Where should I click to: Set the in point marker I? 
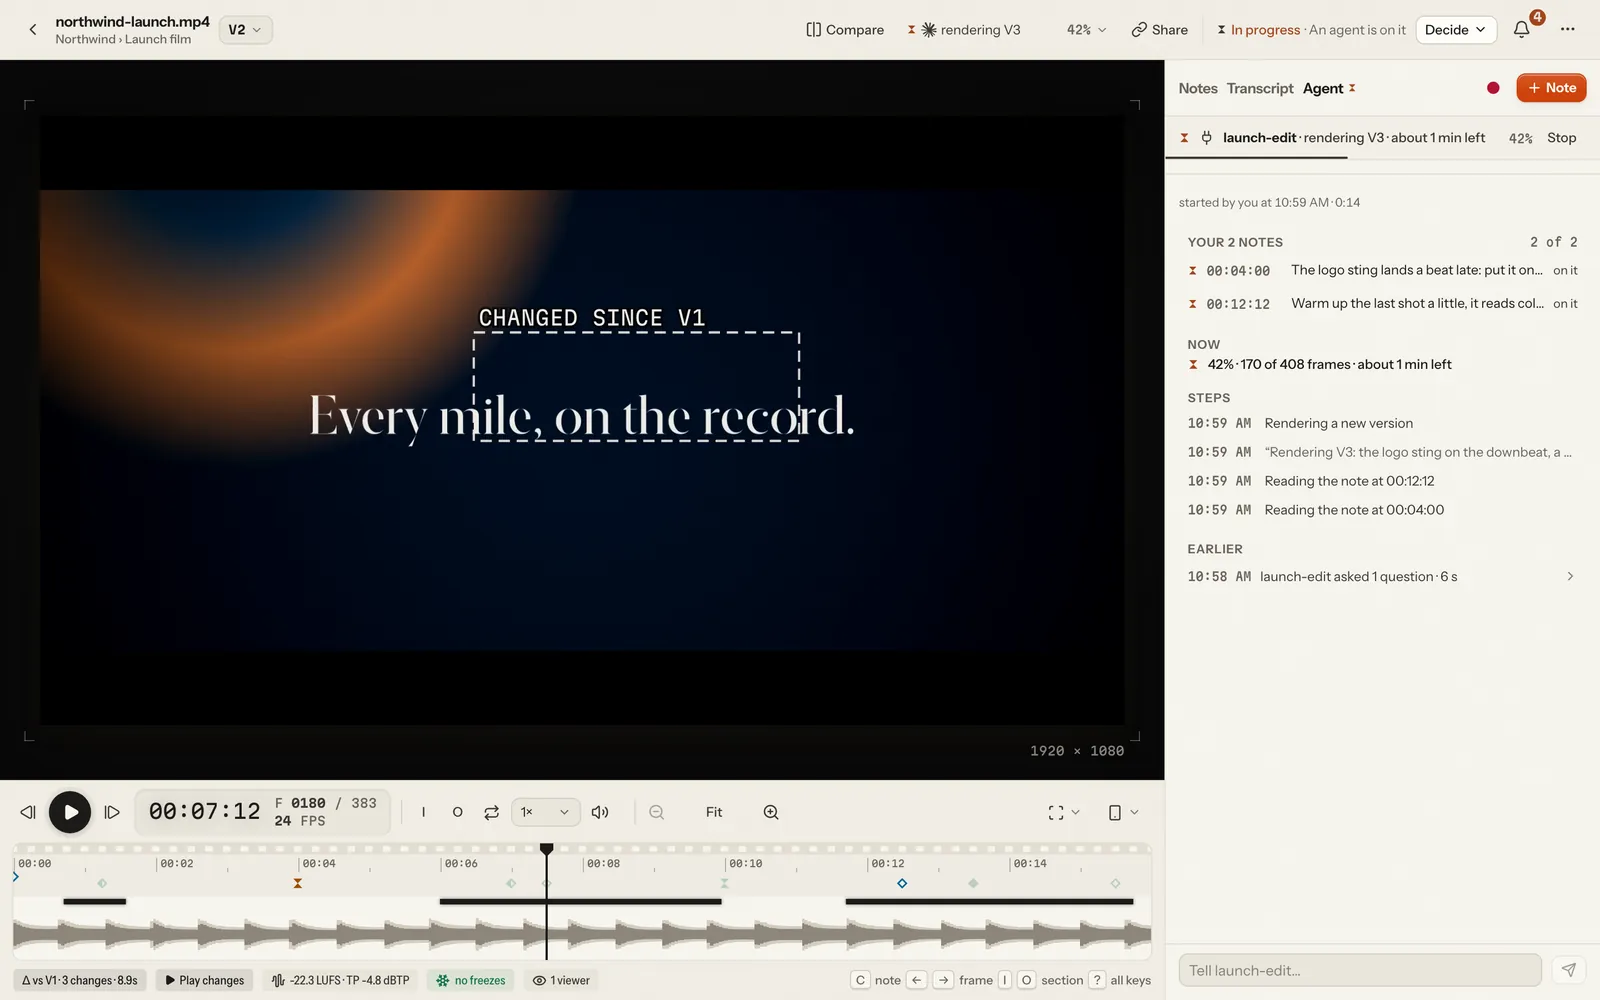(424, 812)
